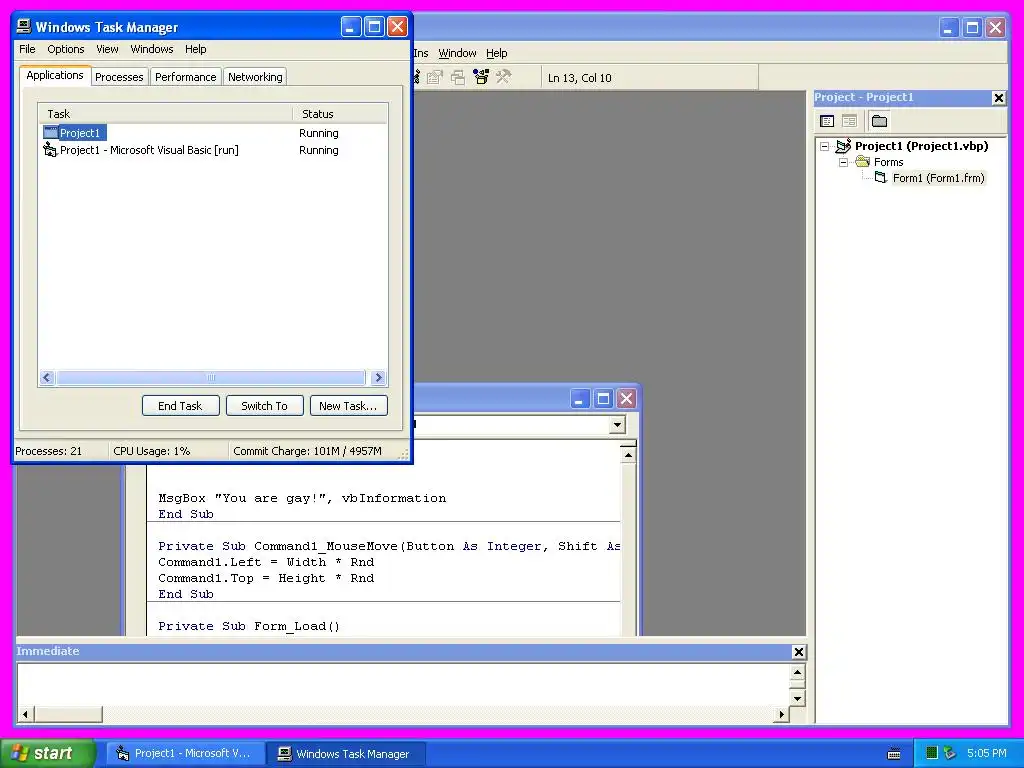Switch to the Processes tab
The width and height of the screenshot is (1024, 768).
coord(119,77)
